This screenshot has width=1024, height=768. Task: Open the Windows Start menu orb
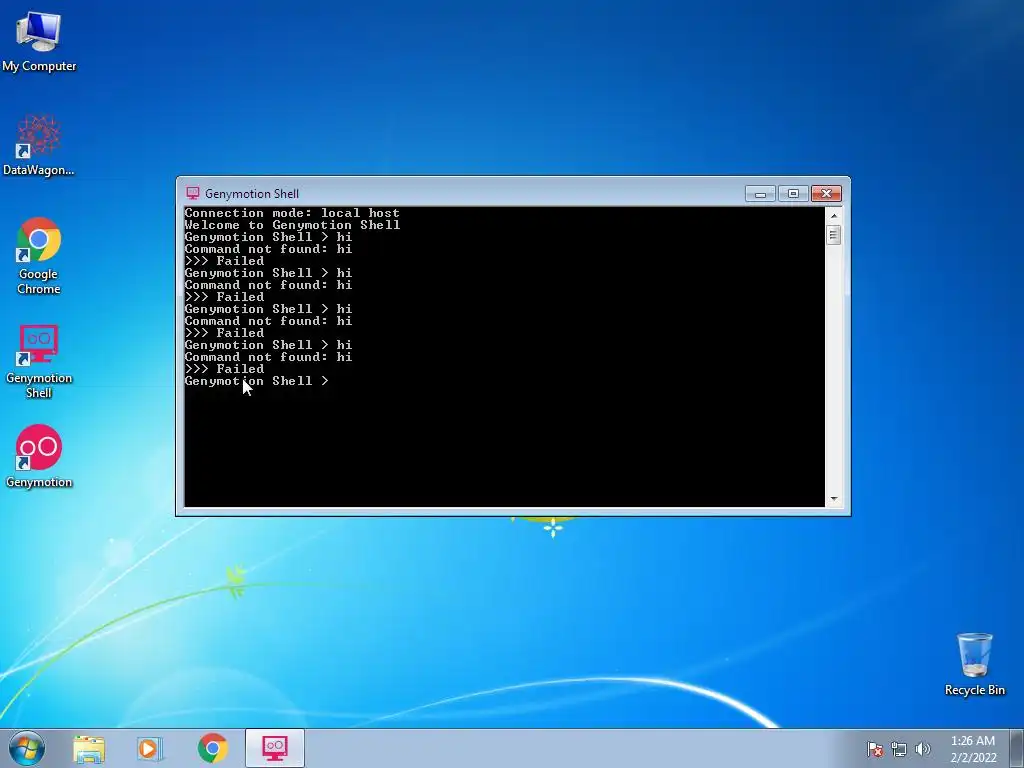27,748
